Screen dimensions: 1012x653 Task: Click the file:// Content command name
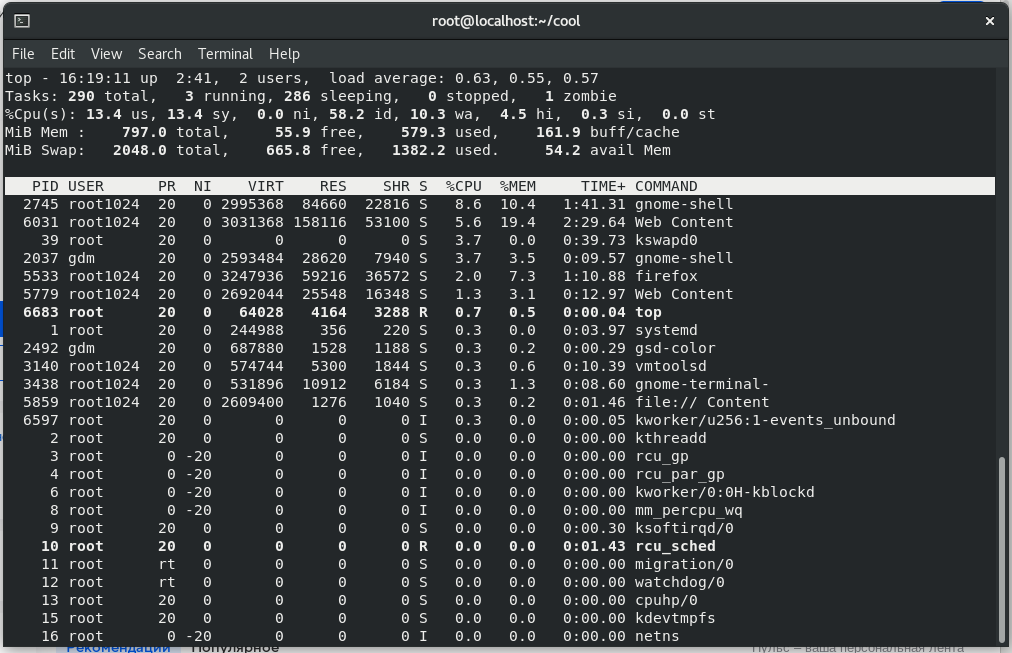click(x=702, y=403)
